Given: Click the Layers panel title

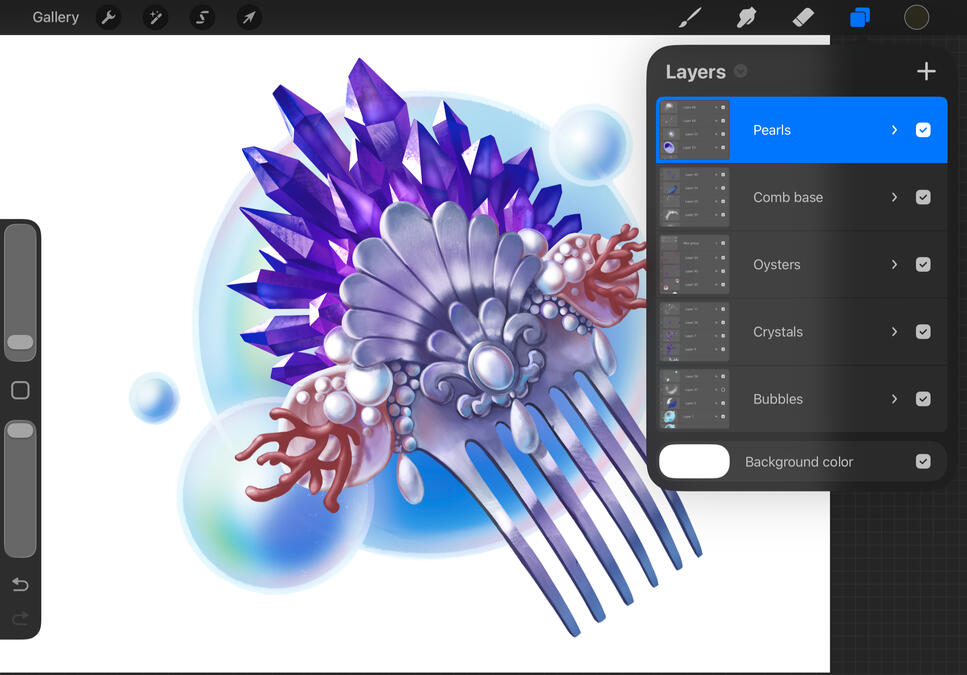Looking at the screenshot, I should [696, 72].
